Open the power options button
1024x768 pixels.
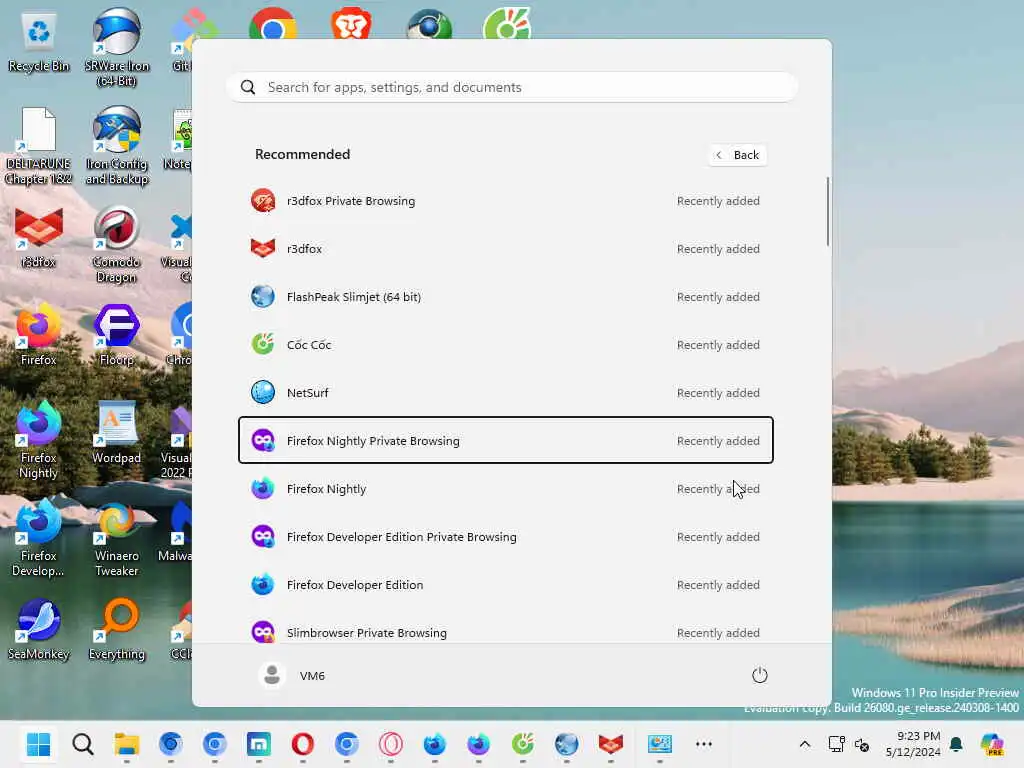pos(759,675)
